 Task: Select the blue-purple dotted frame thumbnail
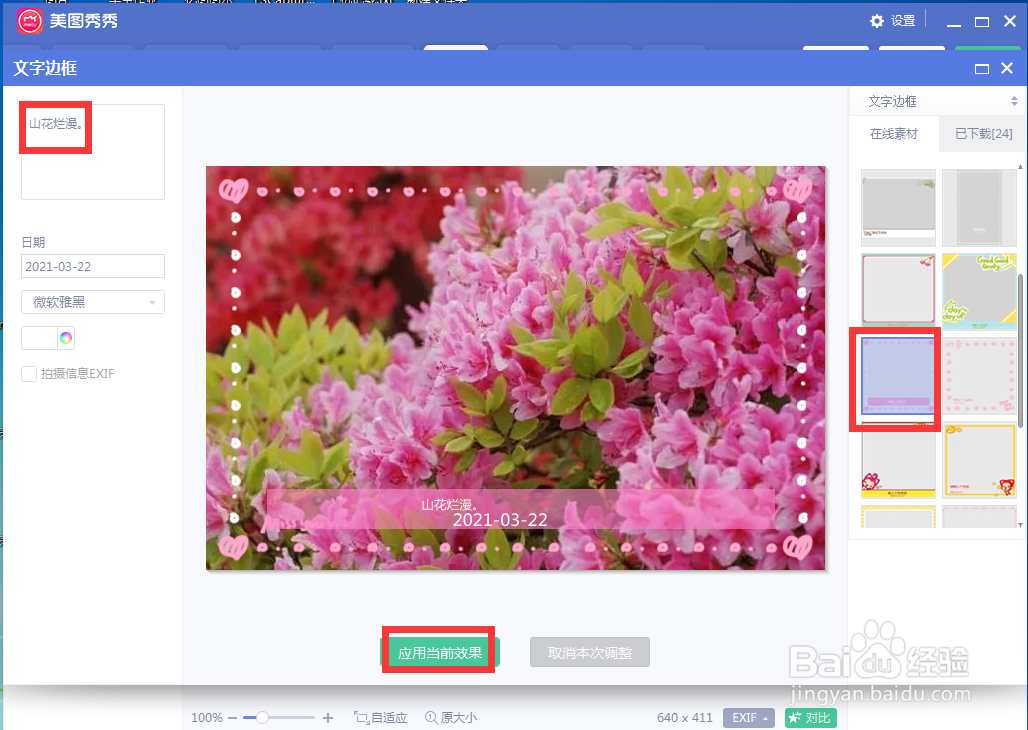pyautogui.click(x=898, y=376)
